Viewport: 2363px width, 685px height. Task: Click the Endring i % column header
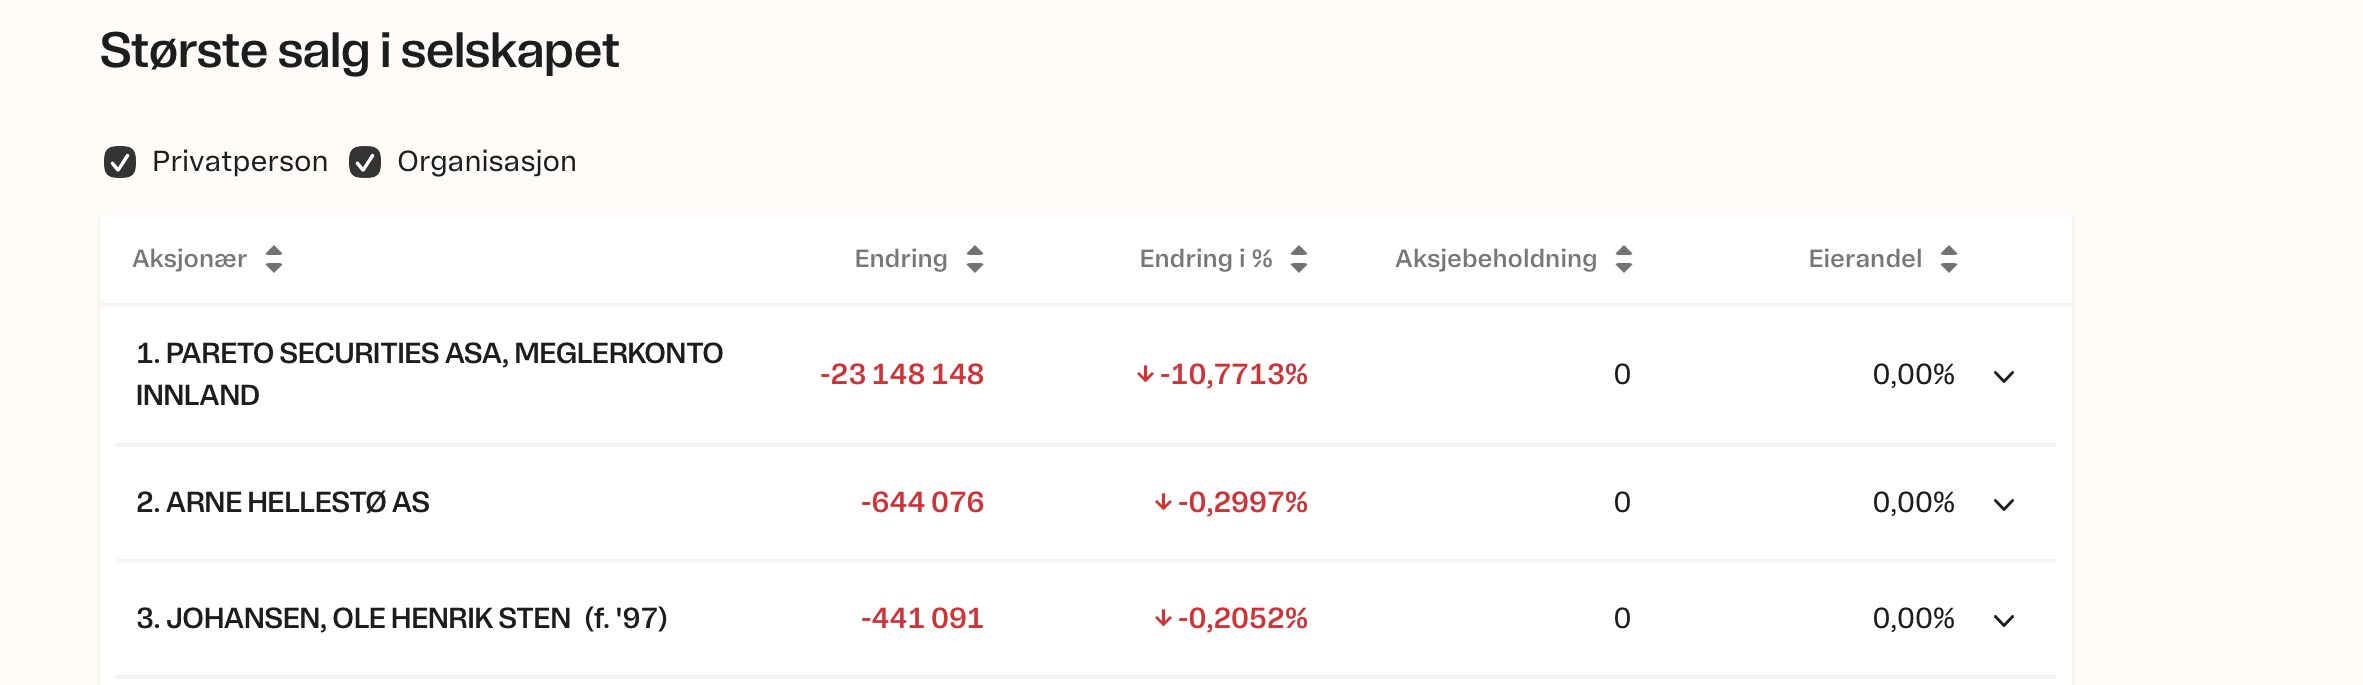coord(1205,259)
